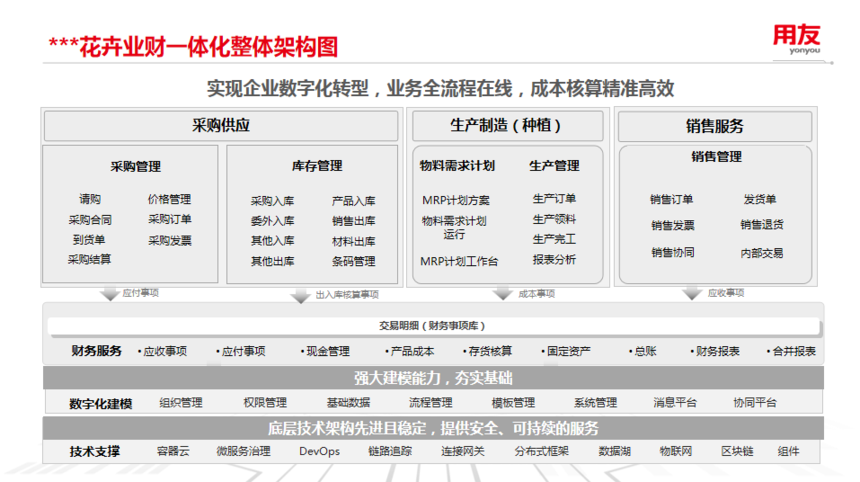860x482 pixels.
Task: Select 销售出库 item
Action: click(354, 221)
